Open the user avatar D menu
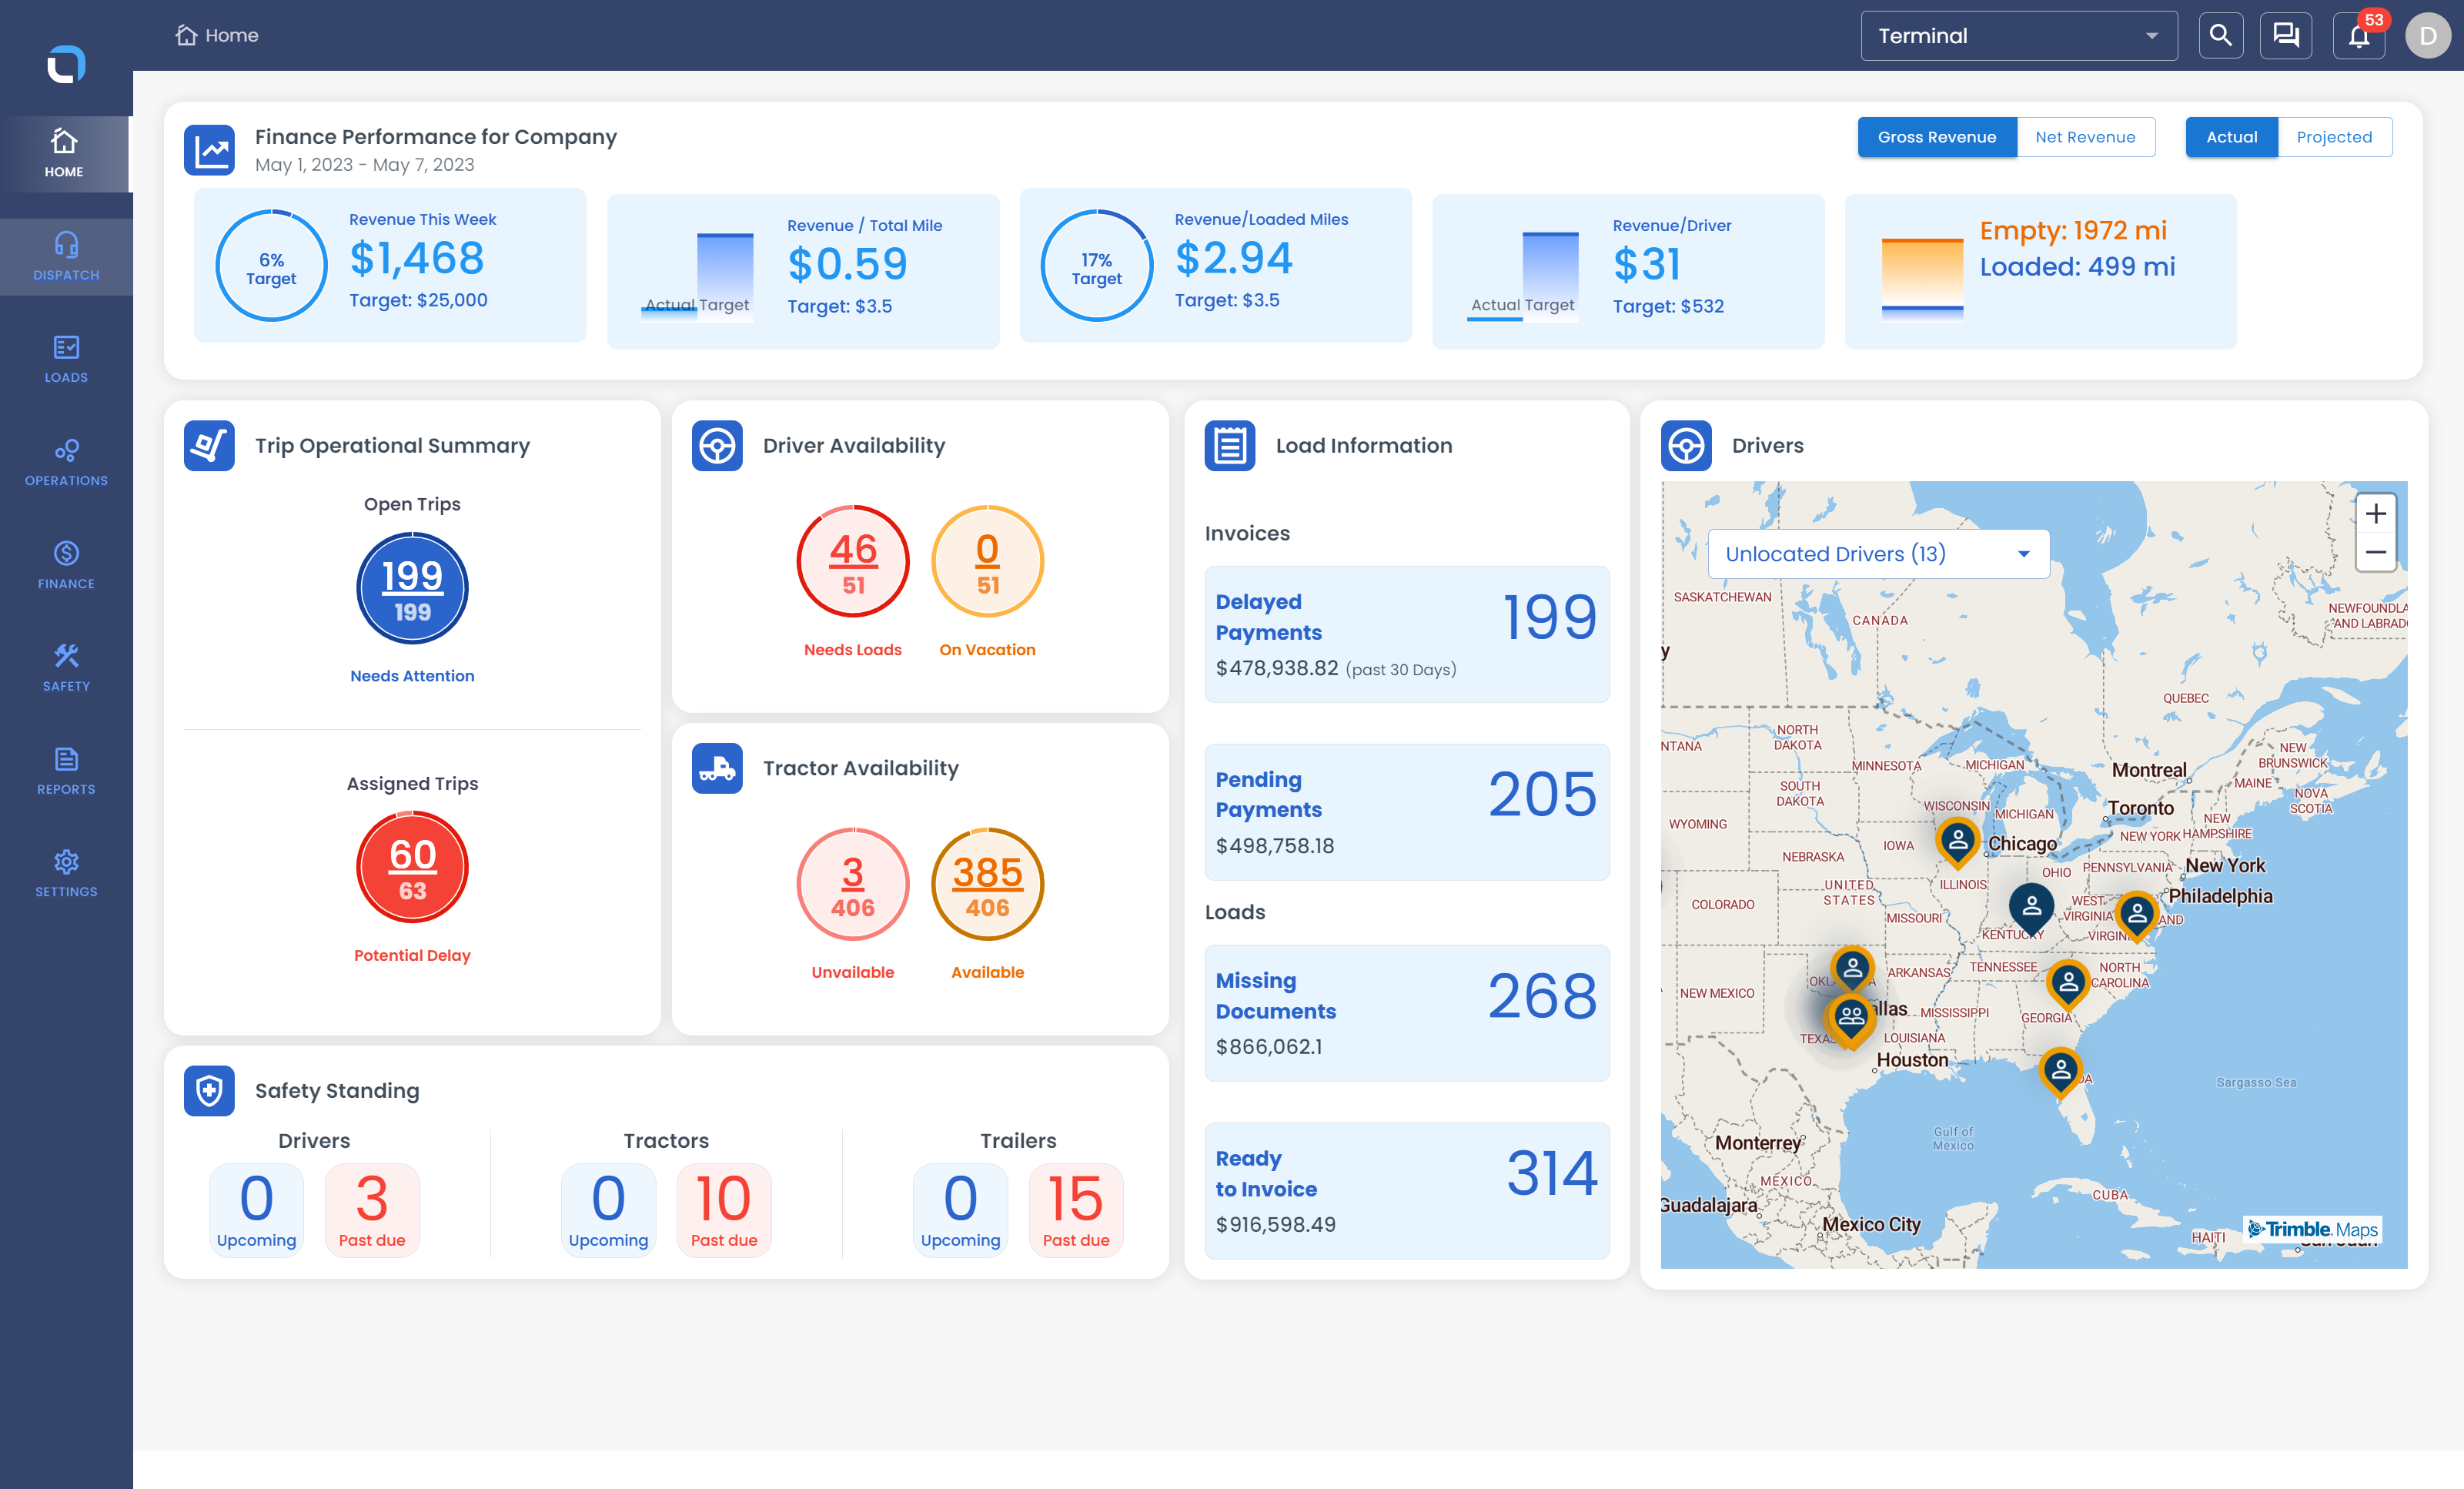Image resolution: width=2464 pixels, height=1489 pixels. point(2428,36)
